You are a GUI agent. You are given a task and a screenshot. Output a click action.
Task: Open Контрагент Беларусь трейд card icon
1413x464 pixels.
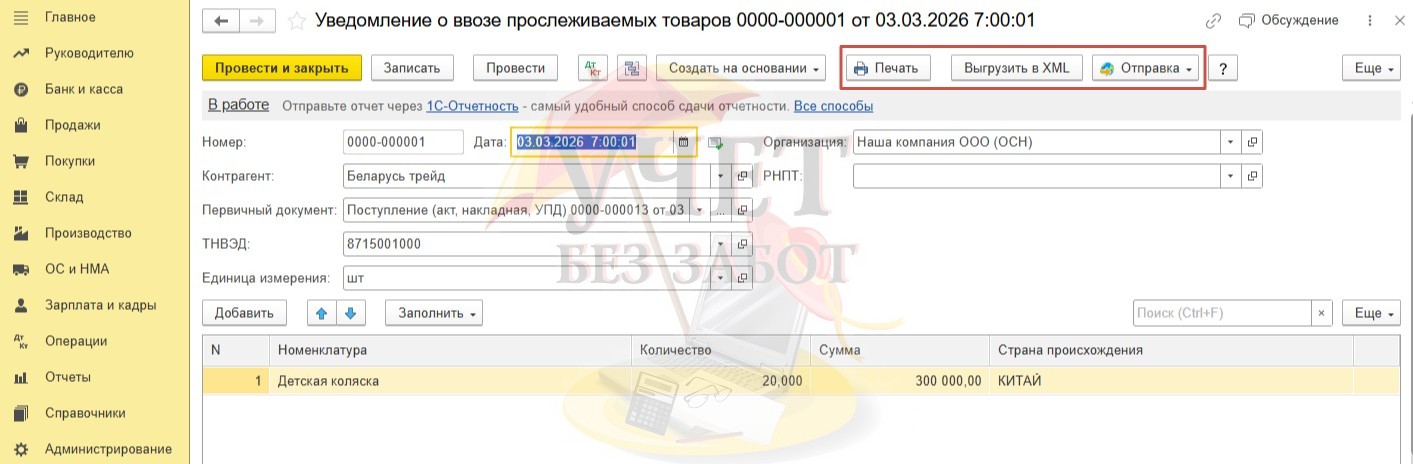[x=742, y=176]
